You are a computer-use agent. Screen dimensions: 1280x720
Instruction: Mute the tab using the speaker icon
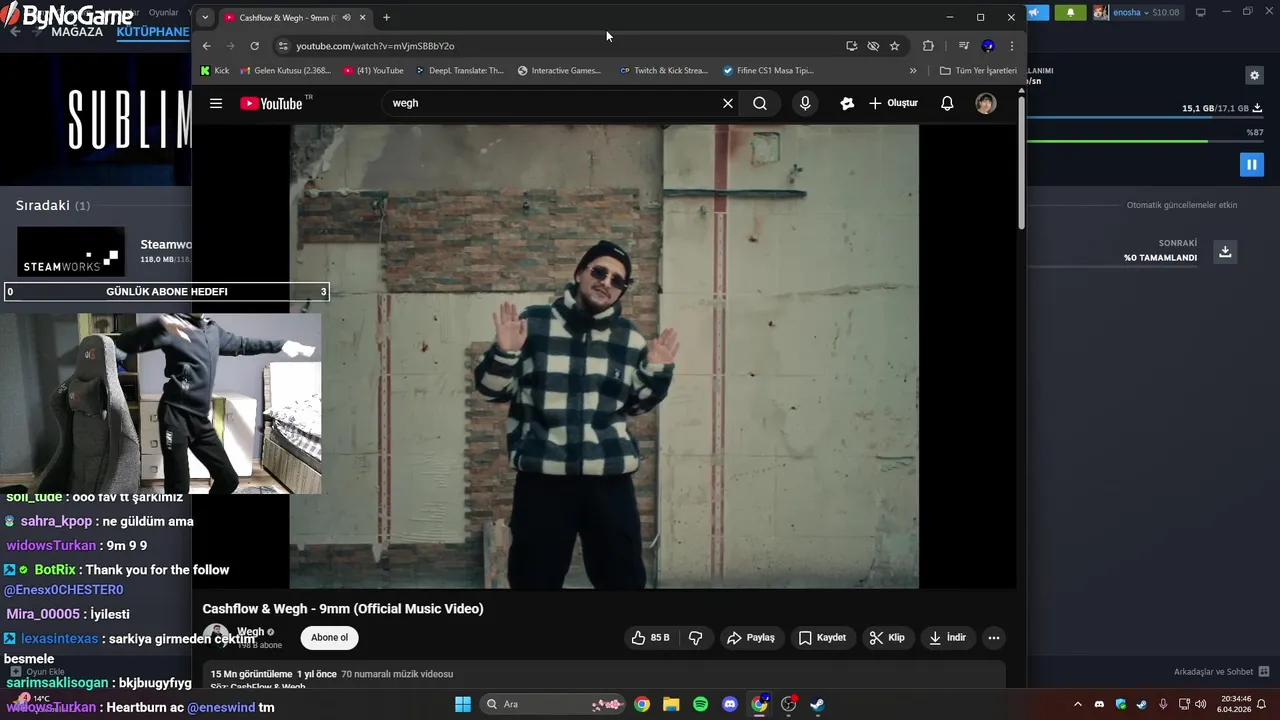coord(346,18)
